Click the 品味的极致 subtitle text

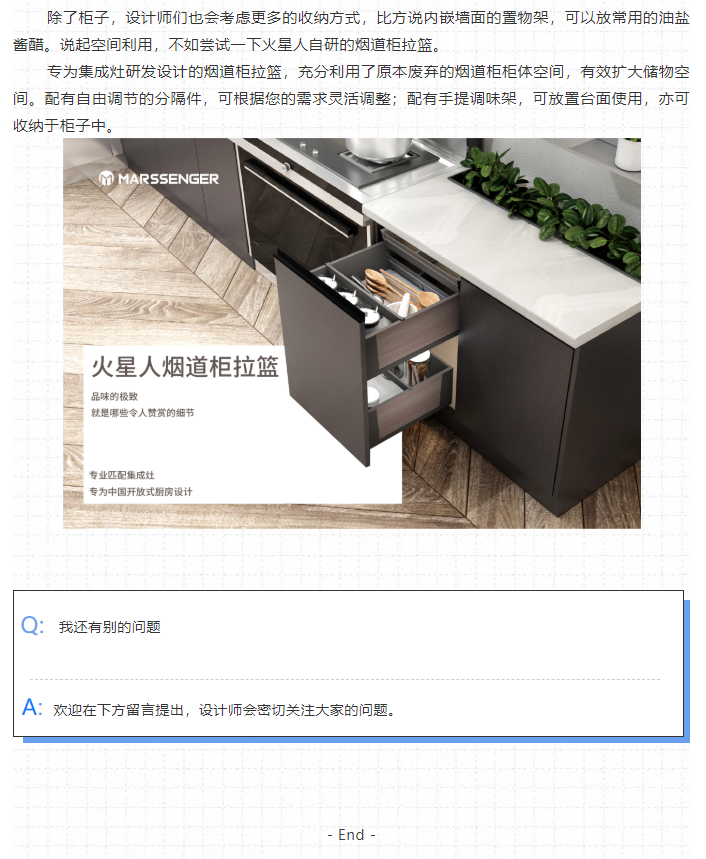tap(114, 396)
